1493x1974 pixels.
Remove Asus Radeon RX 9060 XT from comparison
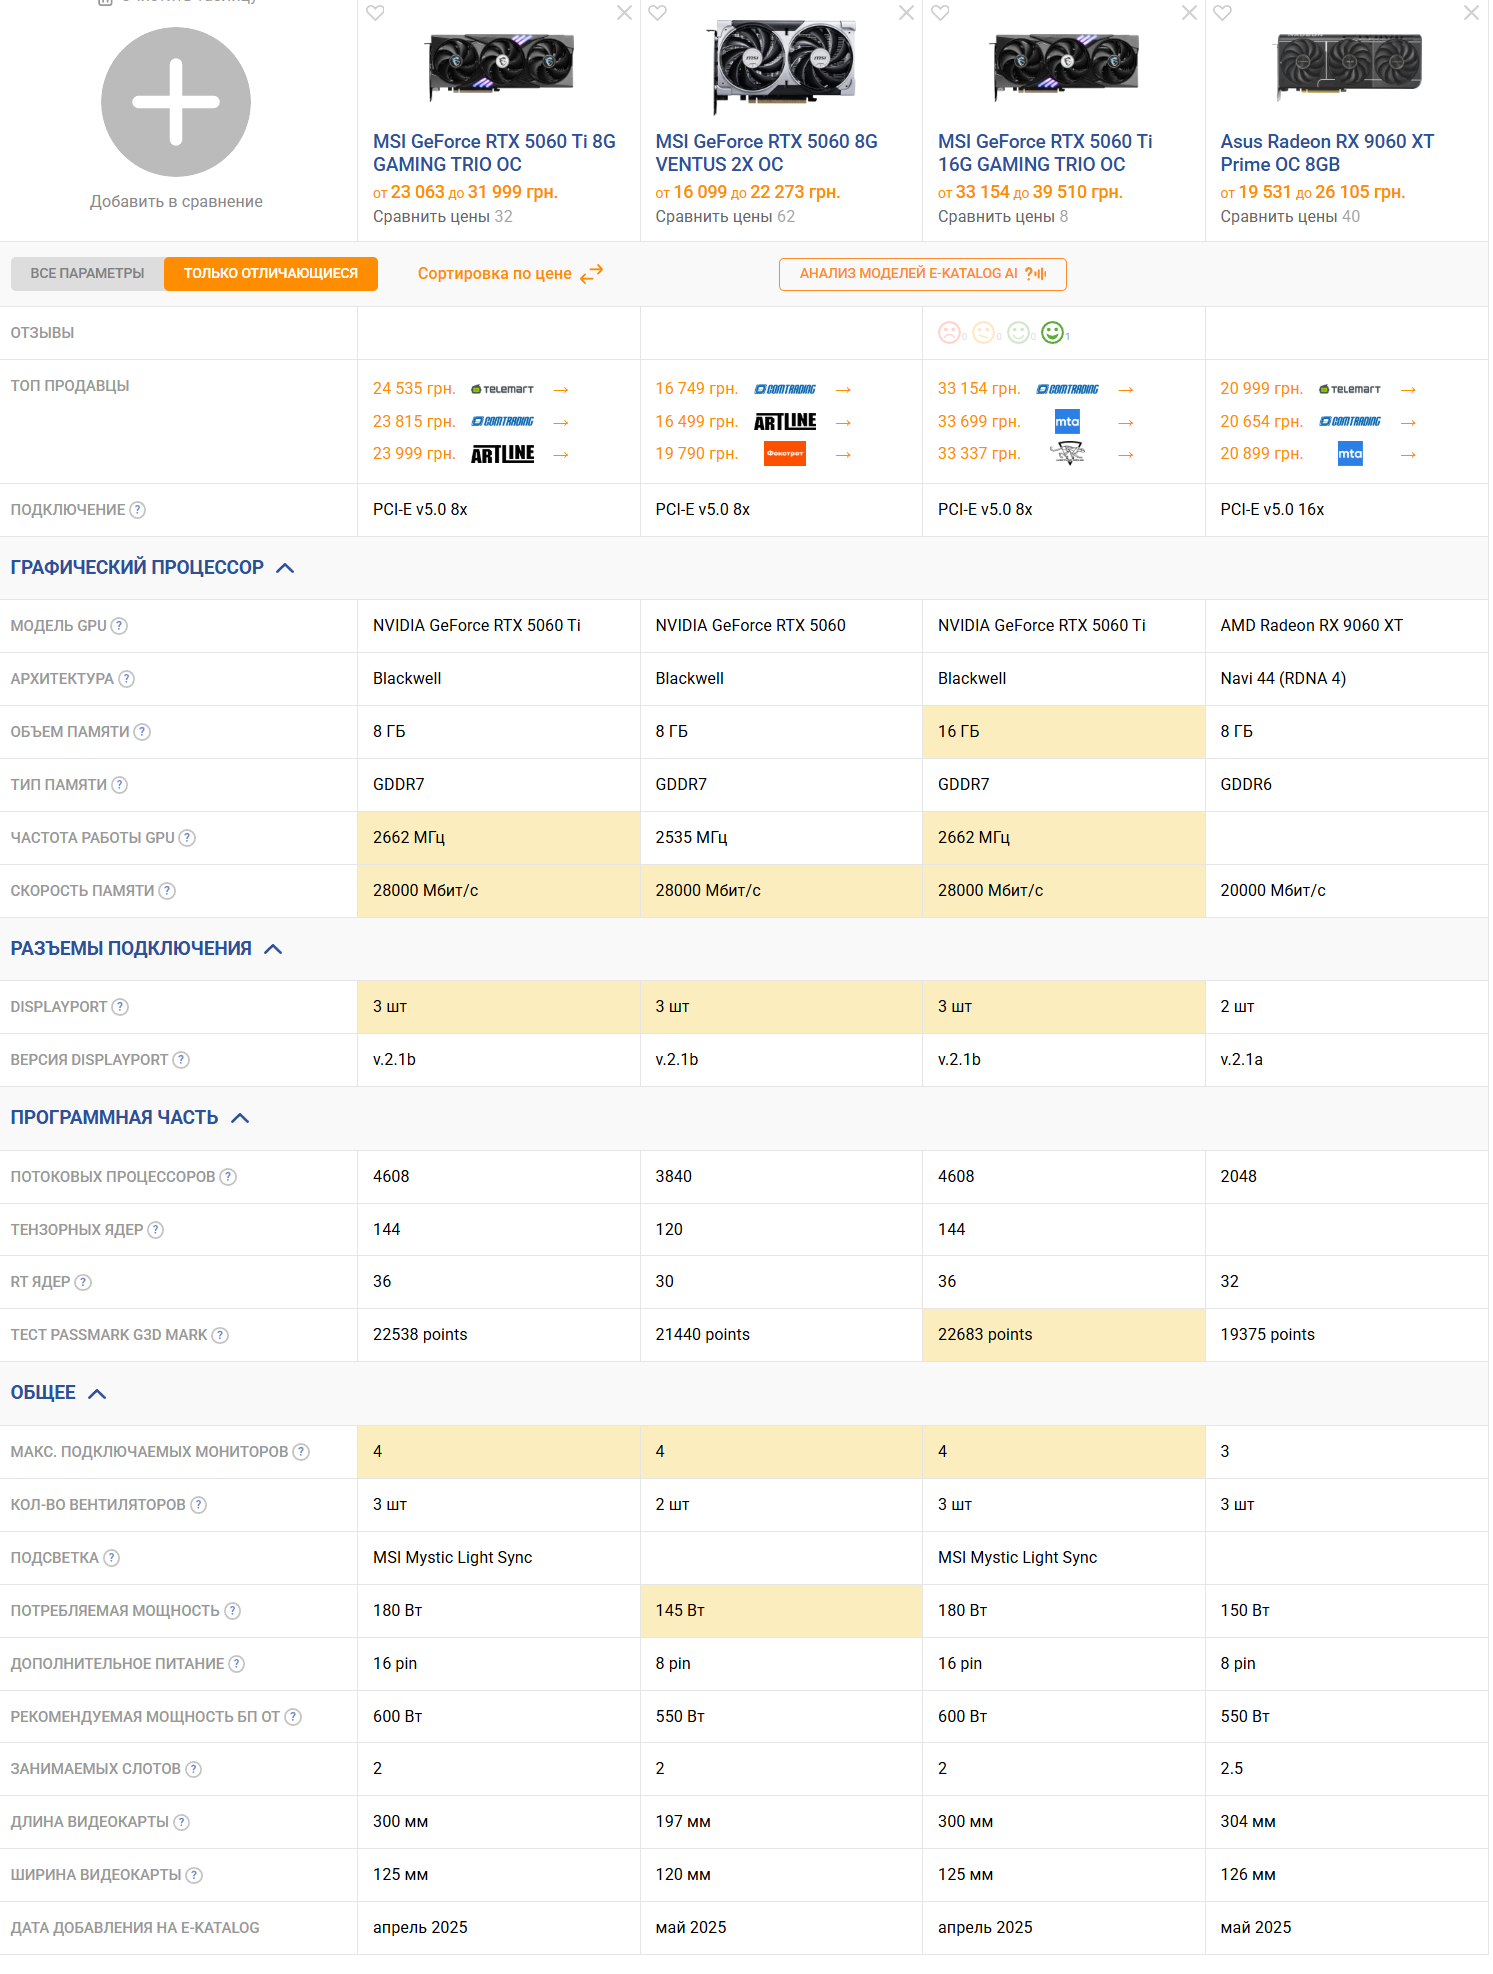[1470, 13]
